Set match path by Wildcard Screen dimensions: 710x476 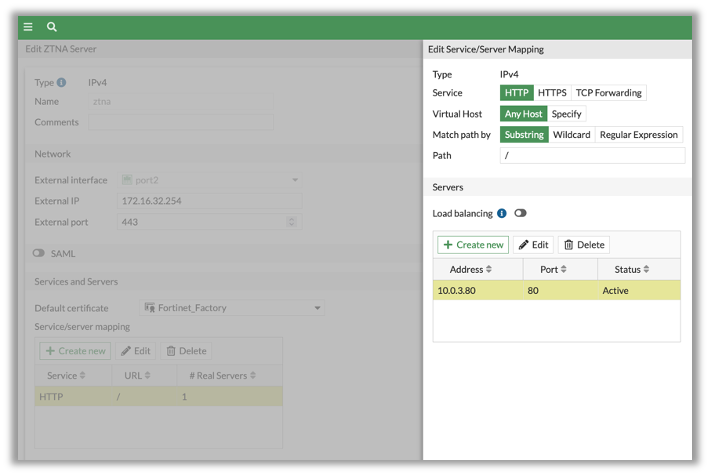click(571, 135)
